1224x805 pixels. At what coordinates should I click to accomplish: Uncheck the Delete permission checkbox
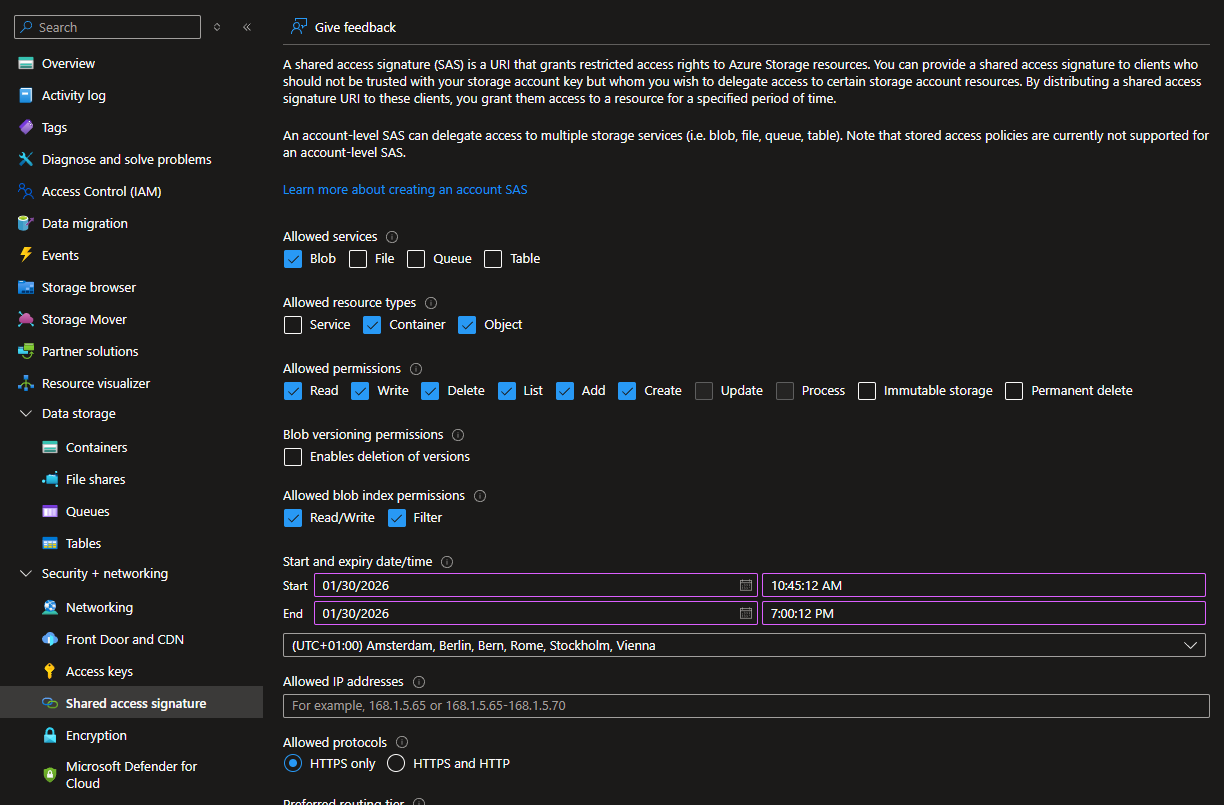pyautogui.click(x=430, y=391)
